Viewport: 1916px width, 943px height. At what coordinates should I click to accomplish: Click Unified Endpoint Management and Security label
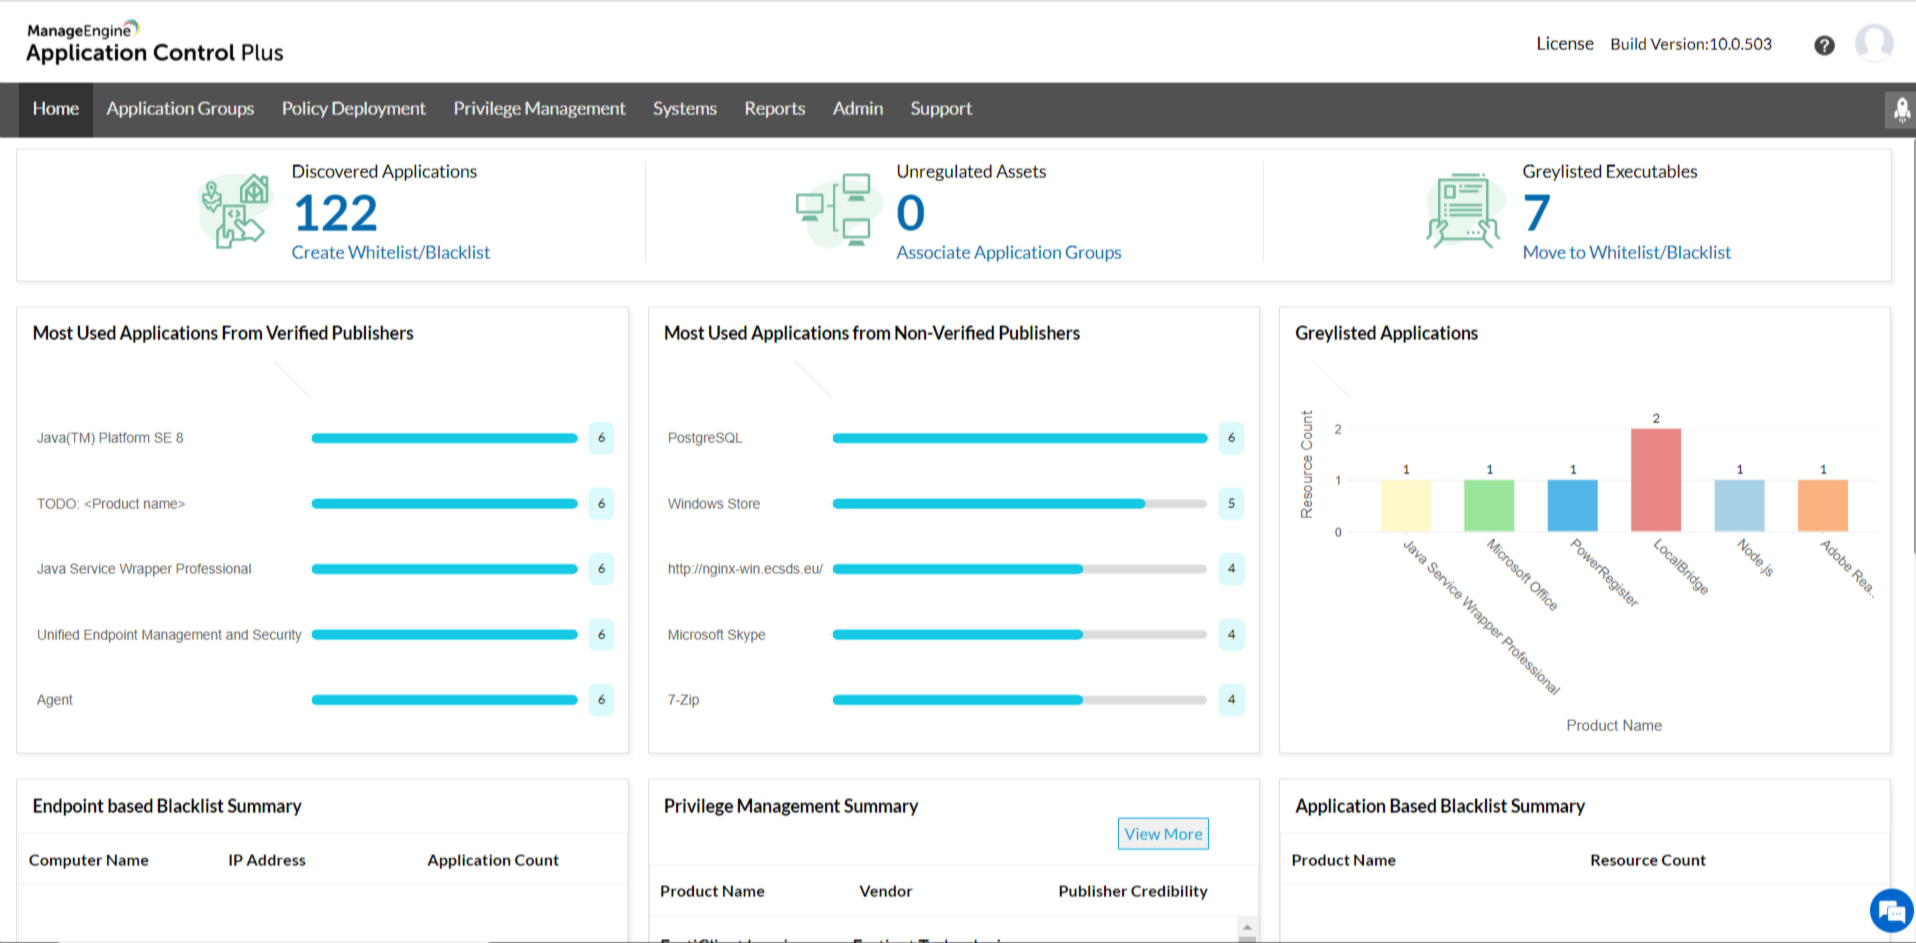[x=169, y=635]
